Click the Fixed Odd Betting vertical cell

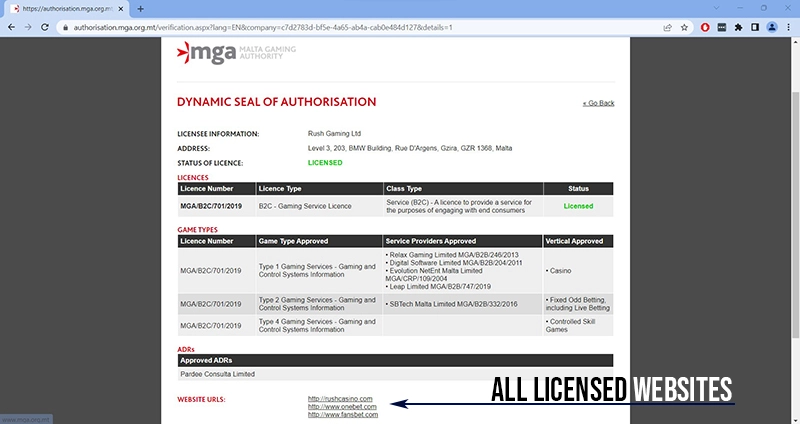(578, 304)
